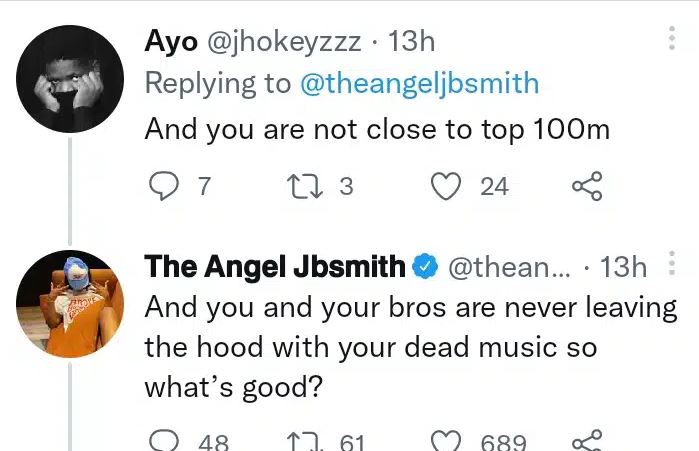
Task: Share Ayo's tweet
Action: 586,186
